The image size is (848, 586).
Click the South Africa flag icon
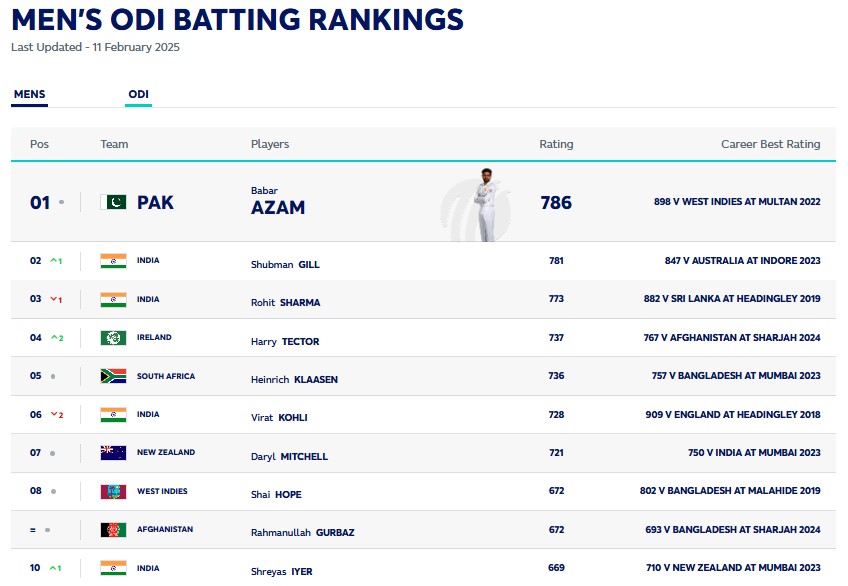point(113,376)
